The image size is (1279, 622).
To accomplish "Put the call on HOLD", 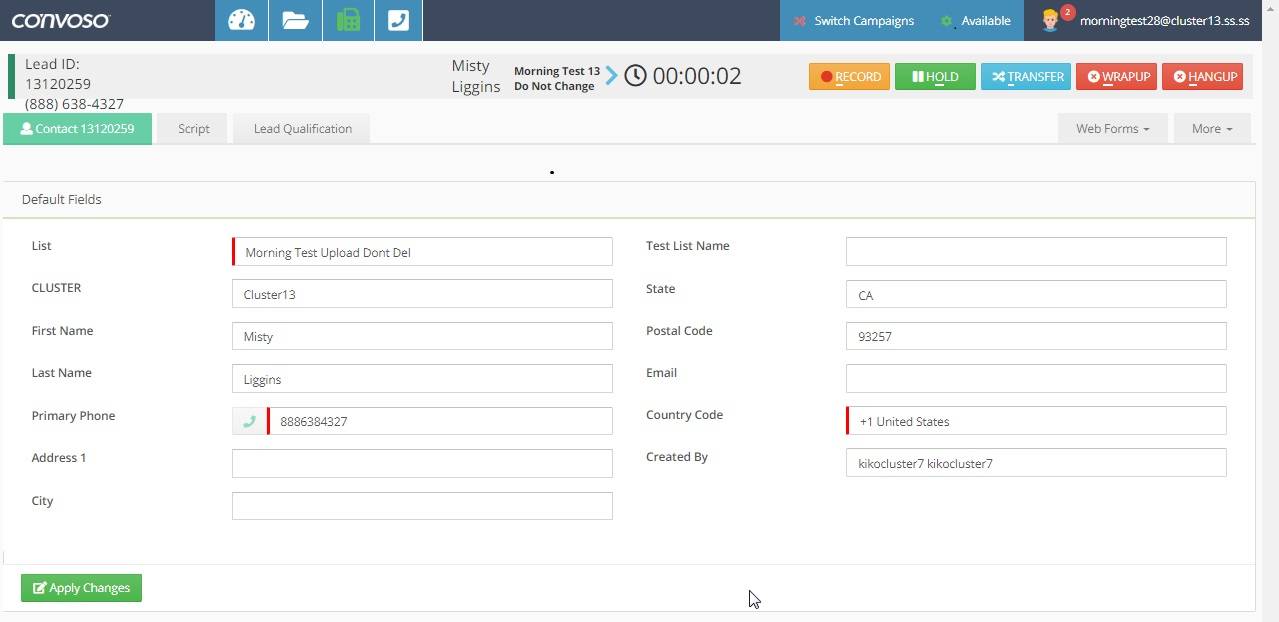I will coord(935,76).
